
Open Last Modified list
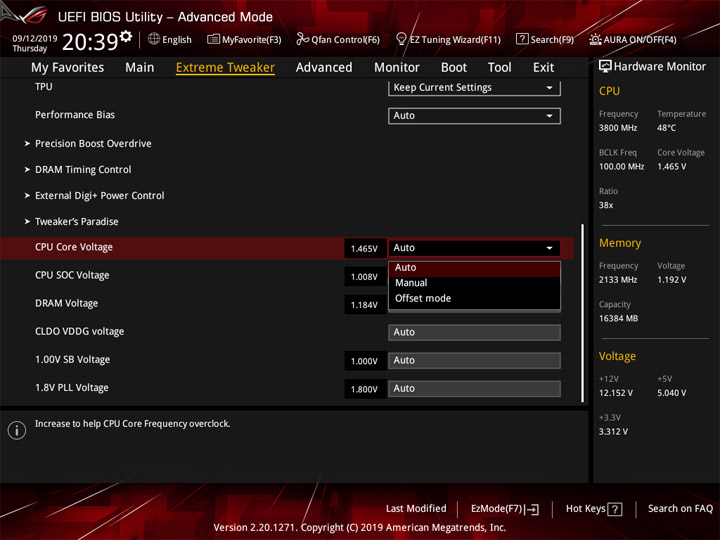(x=416, y=509)
